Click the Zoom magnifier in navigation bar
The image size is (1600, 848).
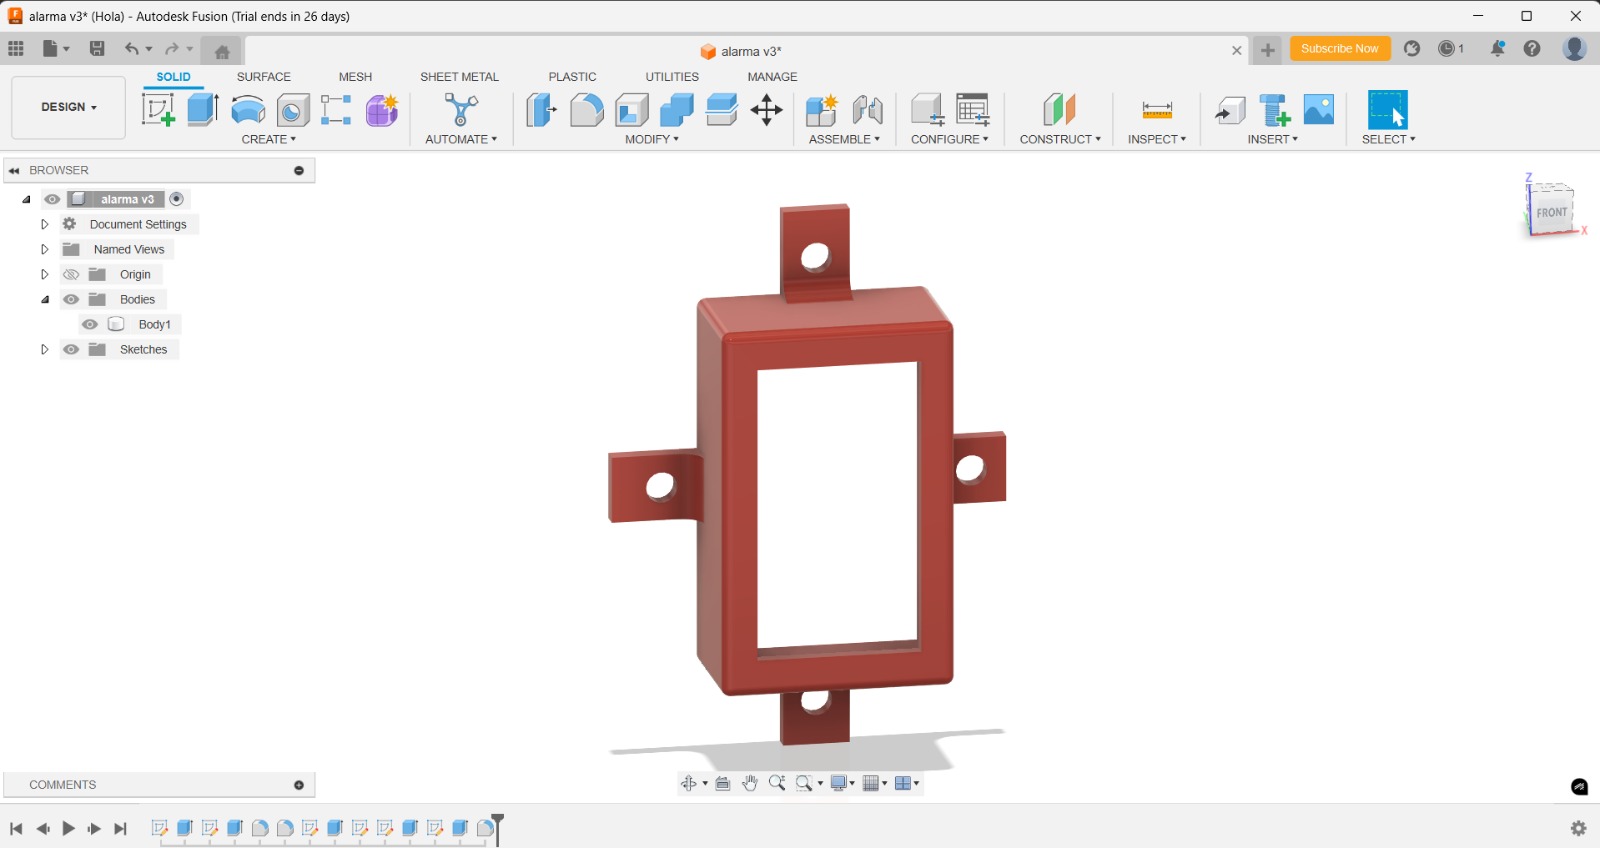[x=777, y=783]
